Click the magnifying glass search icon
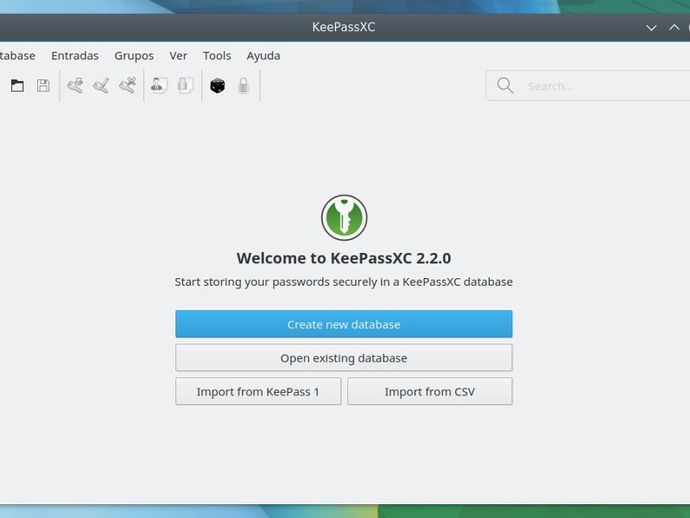This screenshot has width=690, height=518. (505, 85)
